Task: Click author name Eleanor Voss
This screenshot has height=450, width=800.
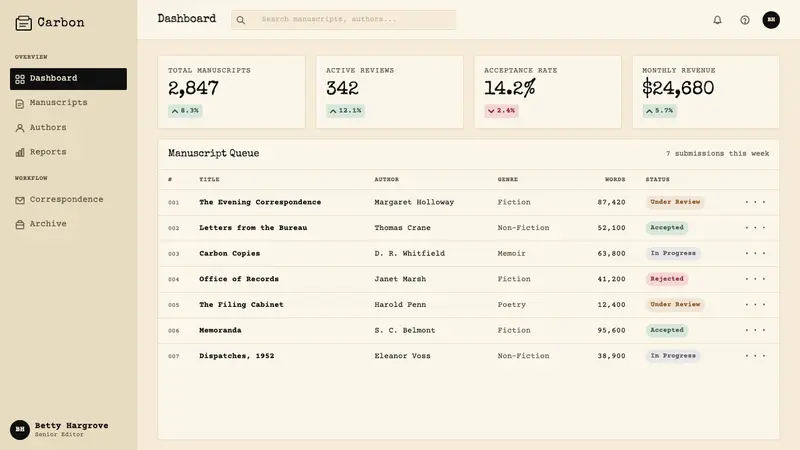Action: [x=403, y=356]
